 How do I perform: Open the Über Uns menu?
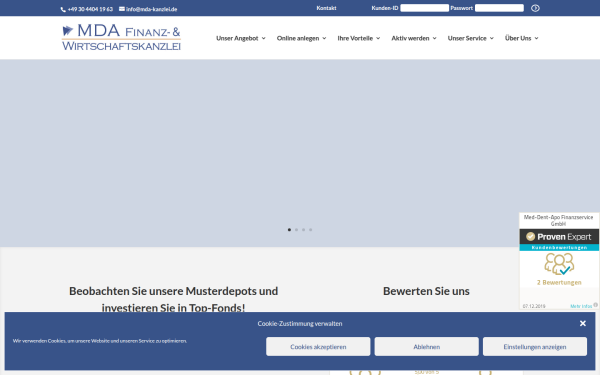click(x=522, y=38)
